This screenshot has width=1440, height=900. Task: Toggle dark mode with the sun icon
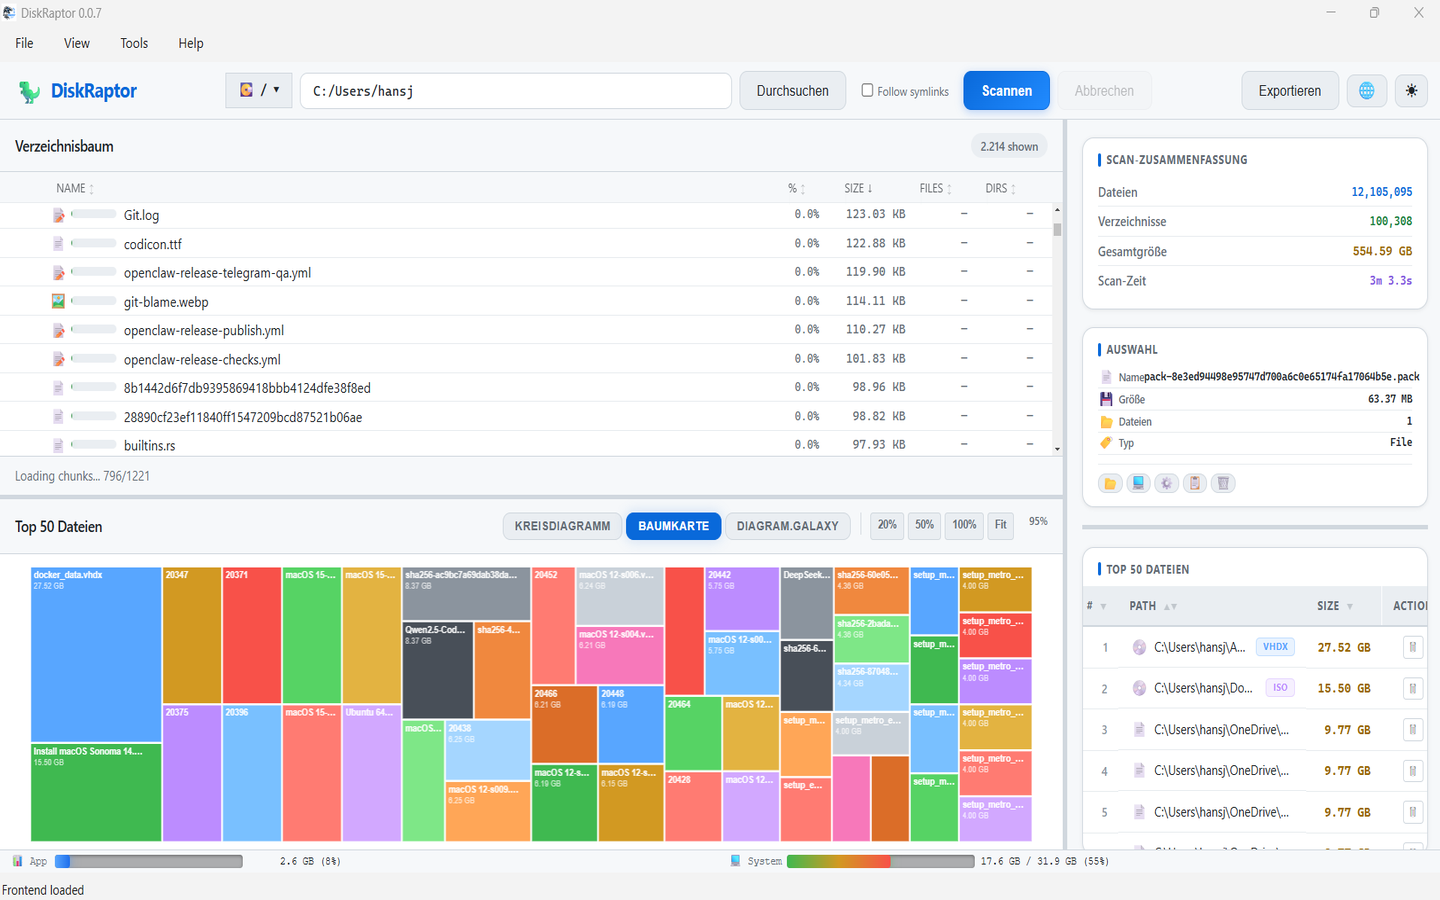1411,91
